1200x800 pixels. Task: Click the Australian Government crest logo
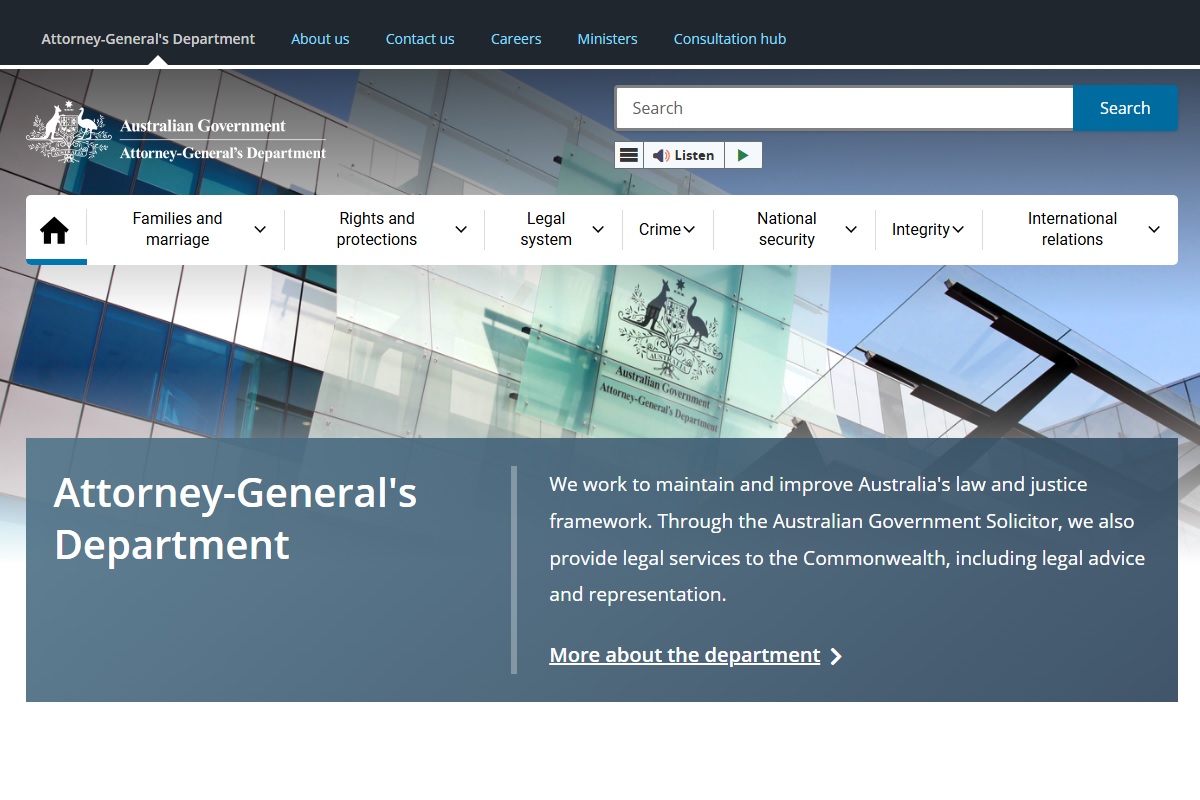click(68, 132)
